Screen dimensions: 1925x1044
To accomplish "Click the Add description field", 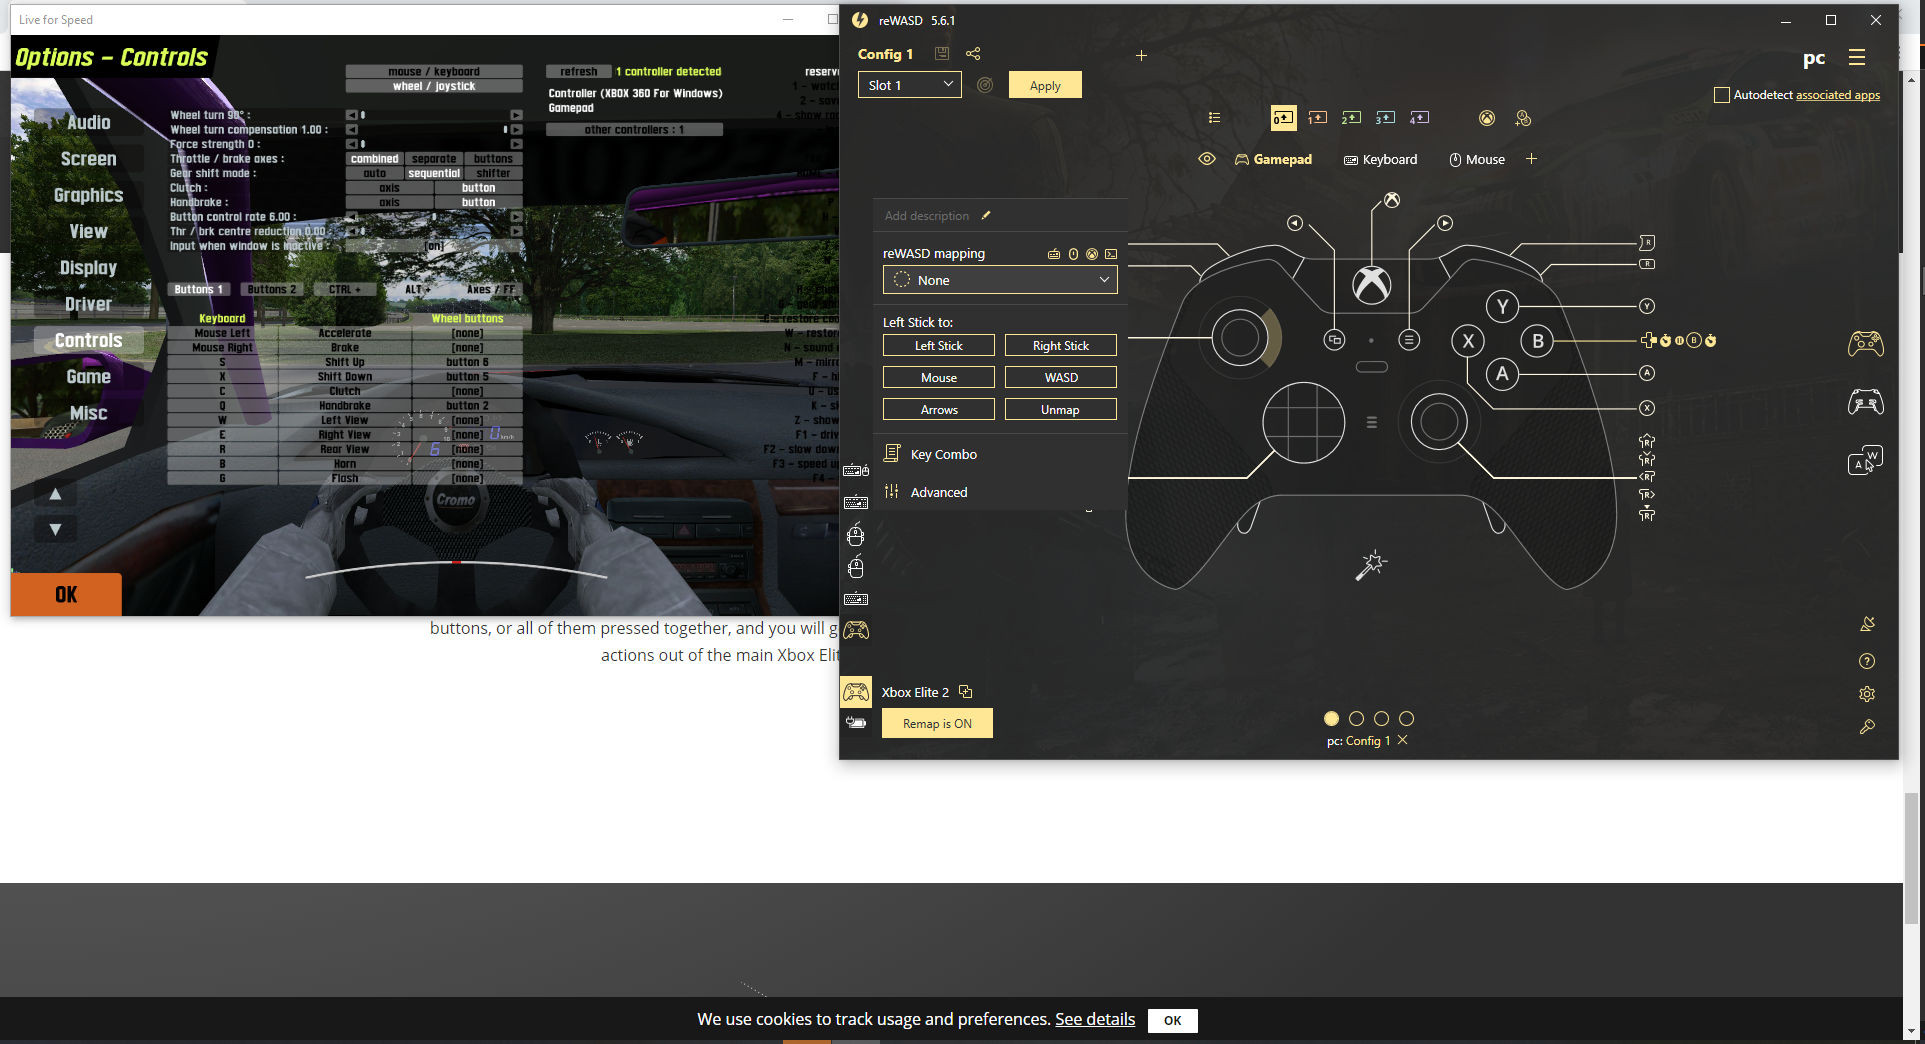I will coord(927,215).
